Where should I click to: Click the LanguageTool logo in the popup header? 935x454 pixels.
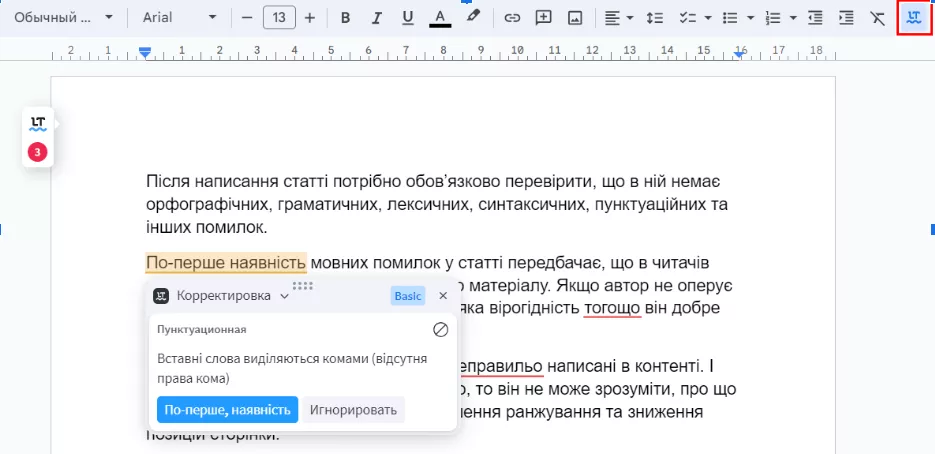(161, 296)
